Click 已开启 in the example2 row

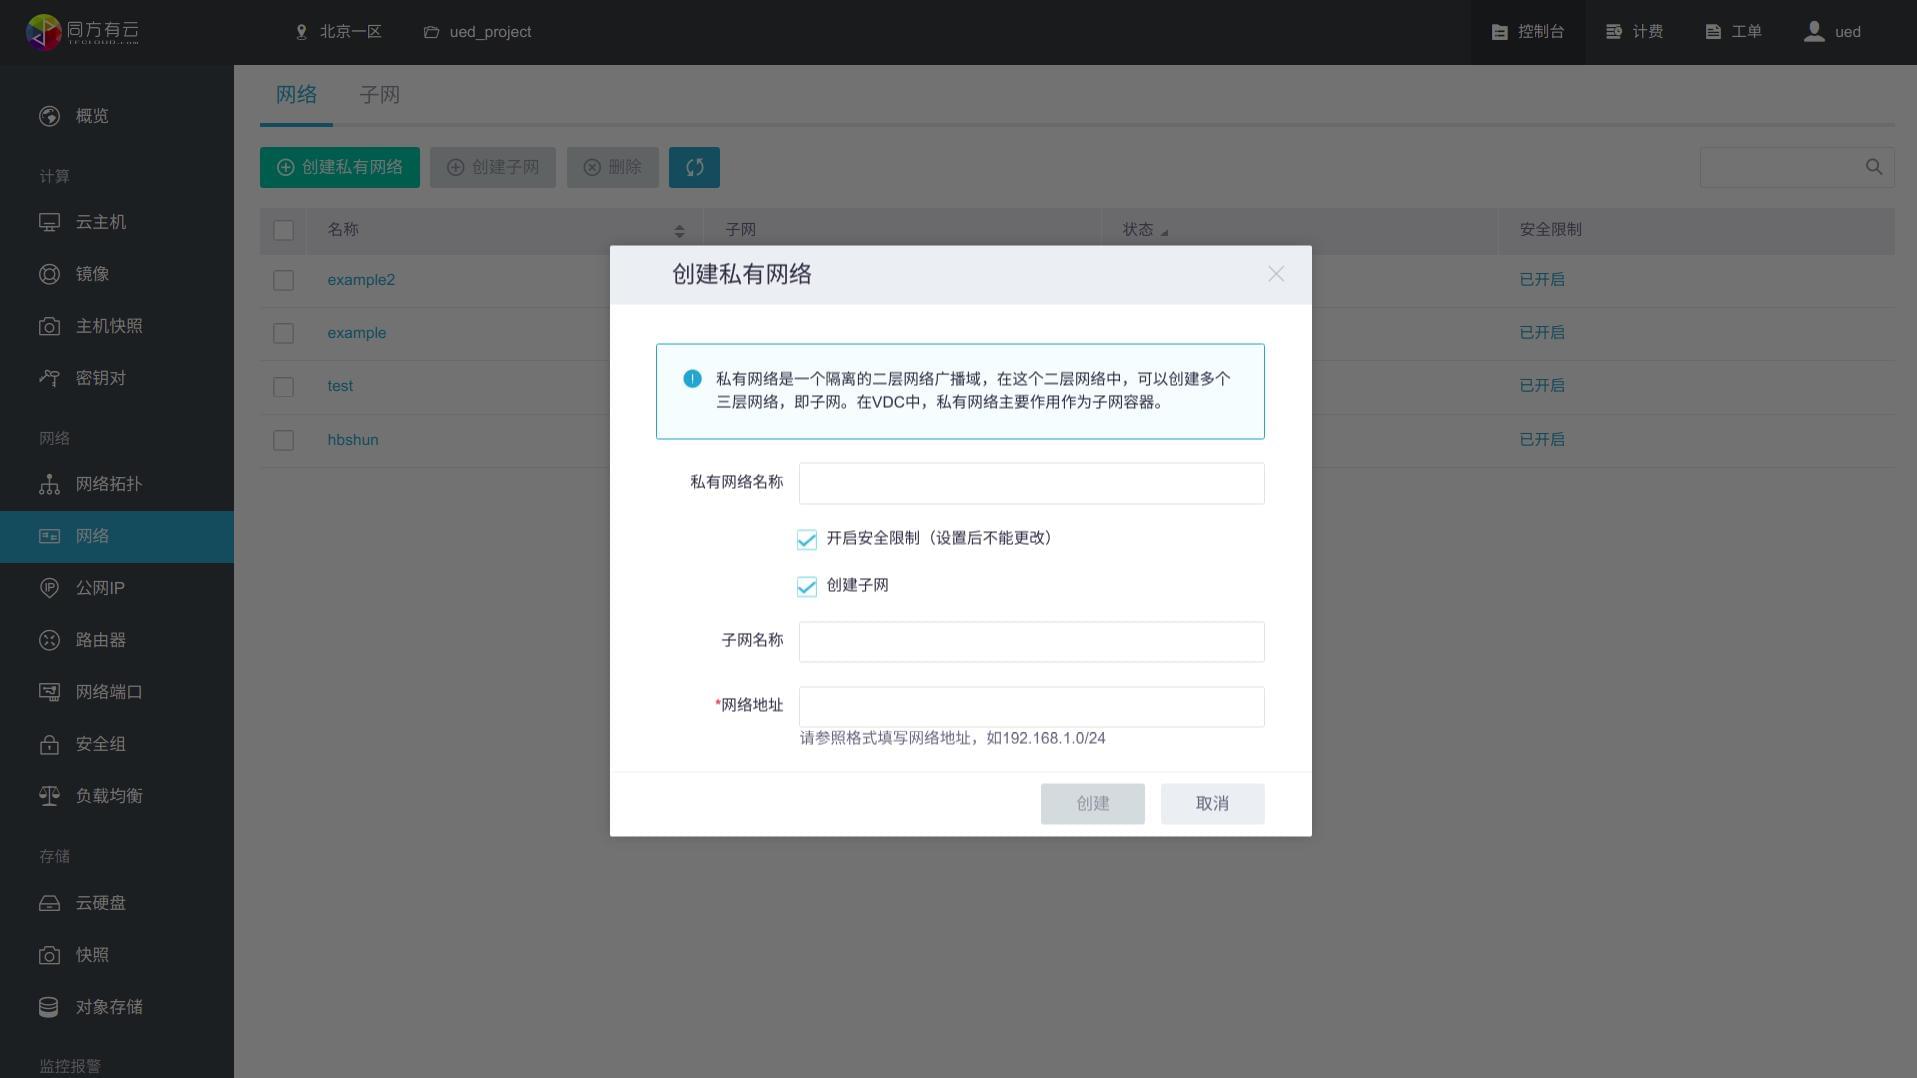pos(1542,280)
